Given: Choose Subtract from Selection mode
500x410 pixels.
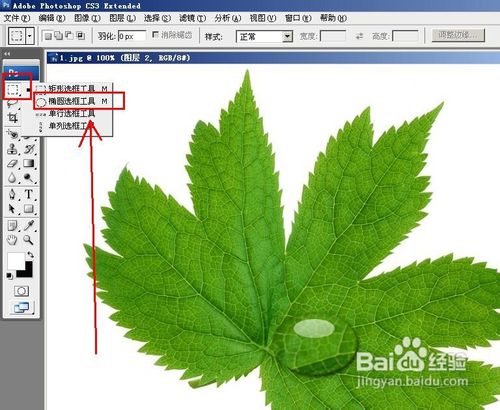Looking at the screenshot, I should 69,35.
